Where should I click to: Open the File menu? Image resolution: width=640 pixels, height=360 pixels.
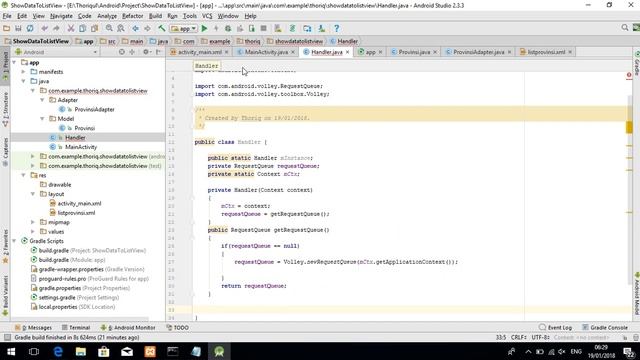[7, 16]
